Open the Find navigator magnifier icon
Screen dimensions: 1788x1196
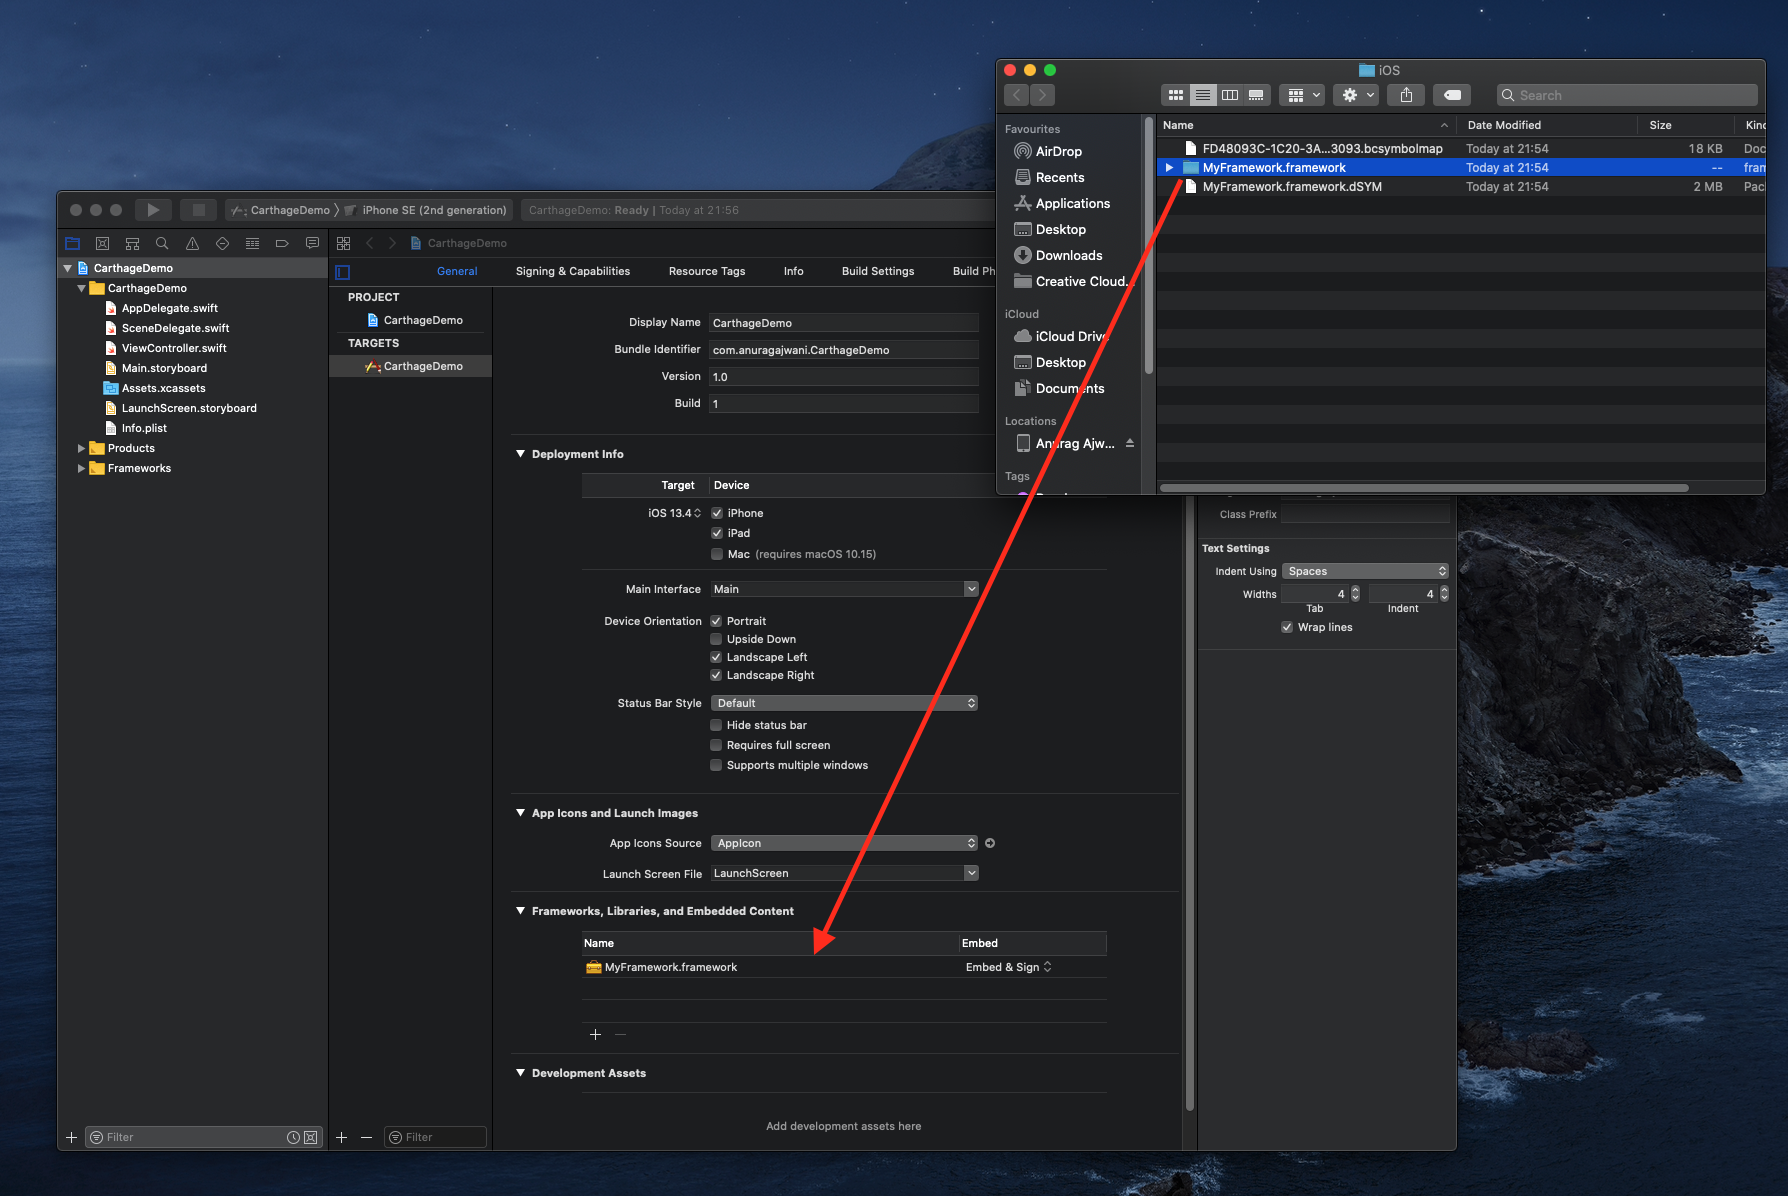[x=162, y=243]
